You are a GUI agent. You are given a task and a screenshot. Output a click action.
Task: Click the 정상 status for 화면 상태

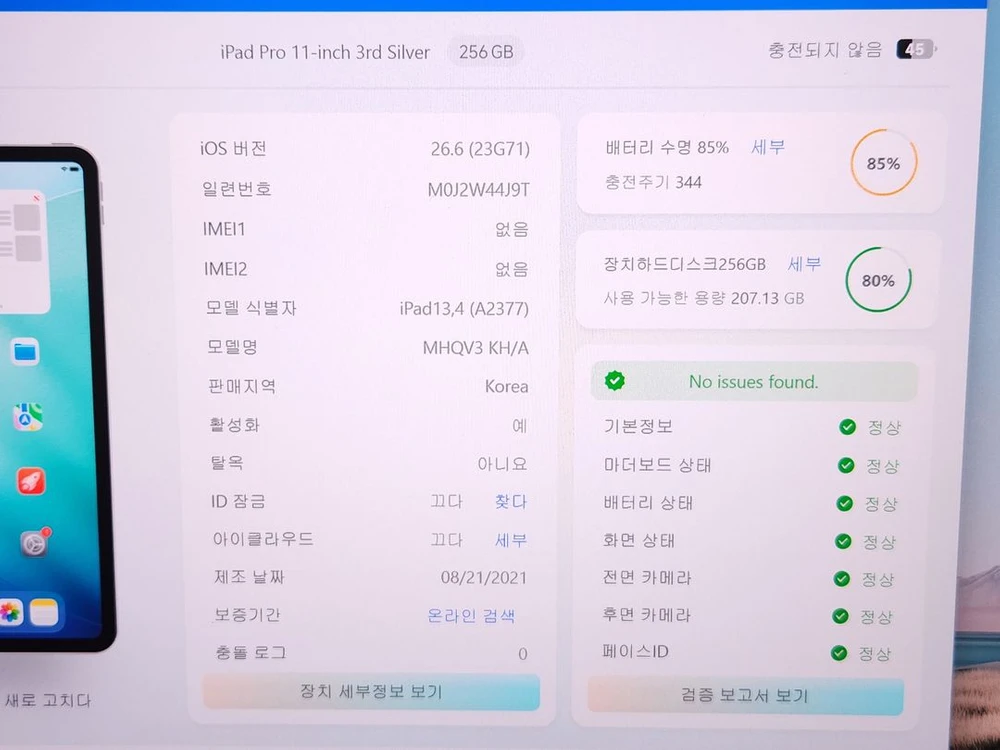pyautogui.click(x=880, y=542)
